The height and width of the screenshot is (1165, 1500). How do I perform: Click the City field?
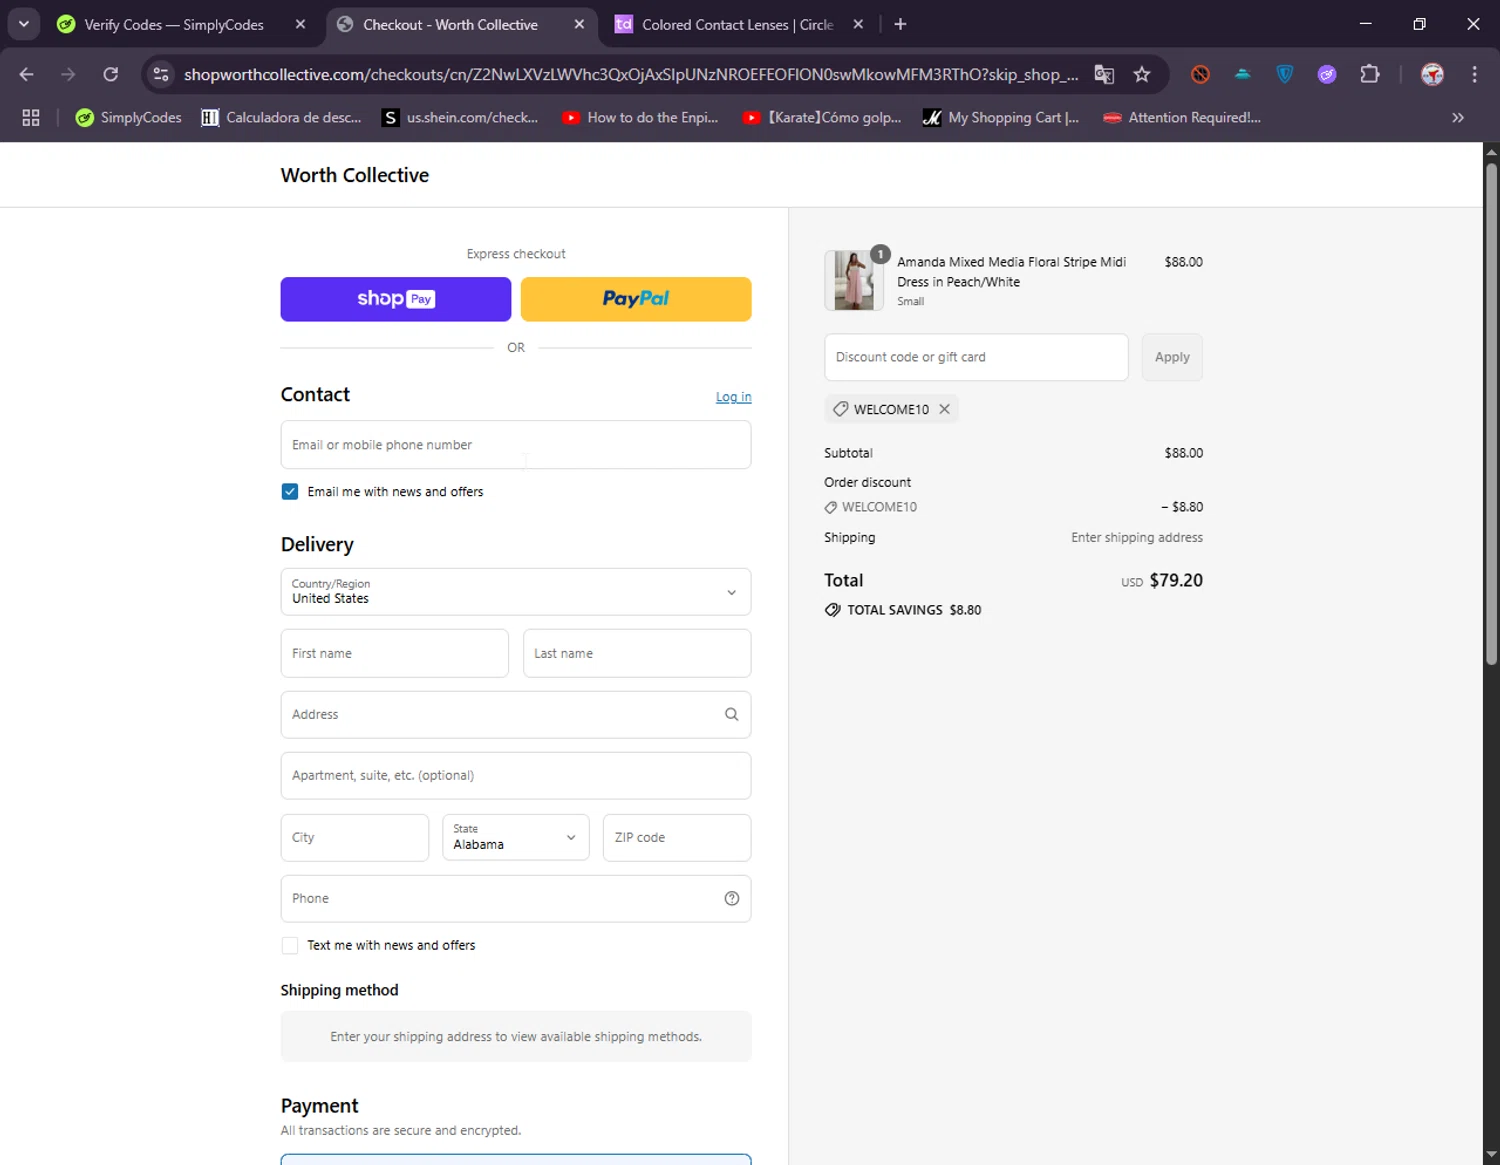(x=355, y=837)
